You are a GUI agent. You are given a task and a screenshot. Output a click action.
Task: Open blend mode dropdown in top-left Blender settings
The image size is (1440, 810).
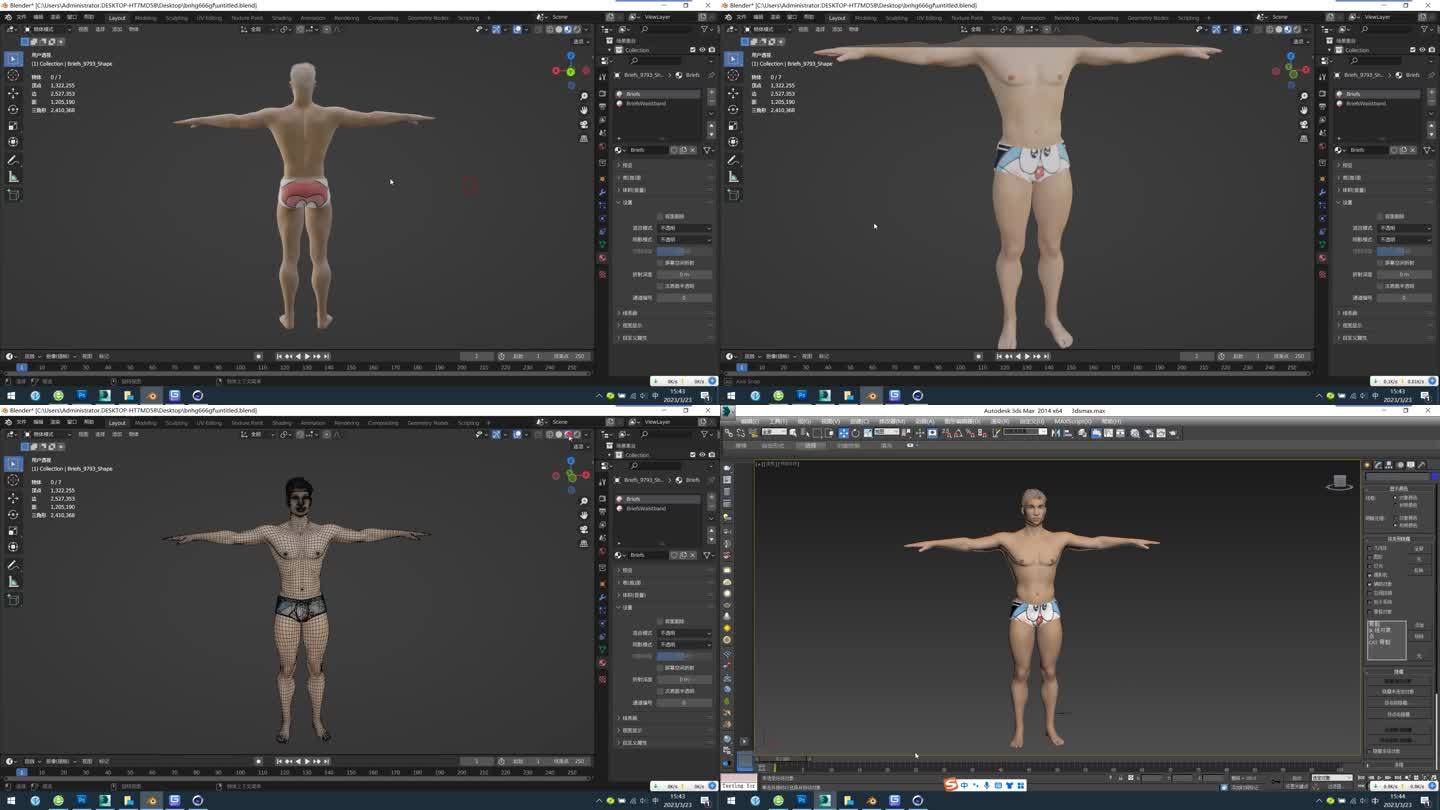(685, 228)
